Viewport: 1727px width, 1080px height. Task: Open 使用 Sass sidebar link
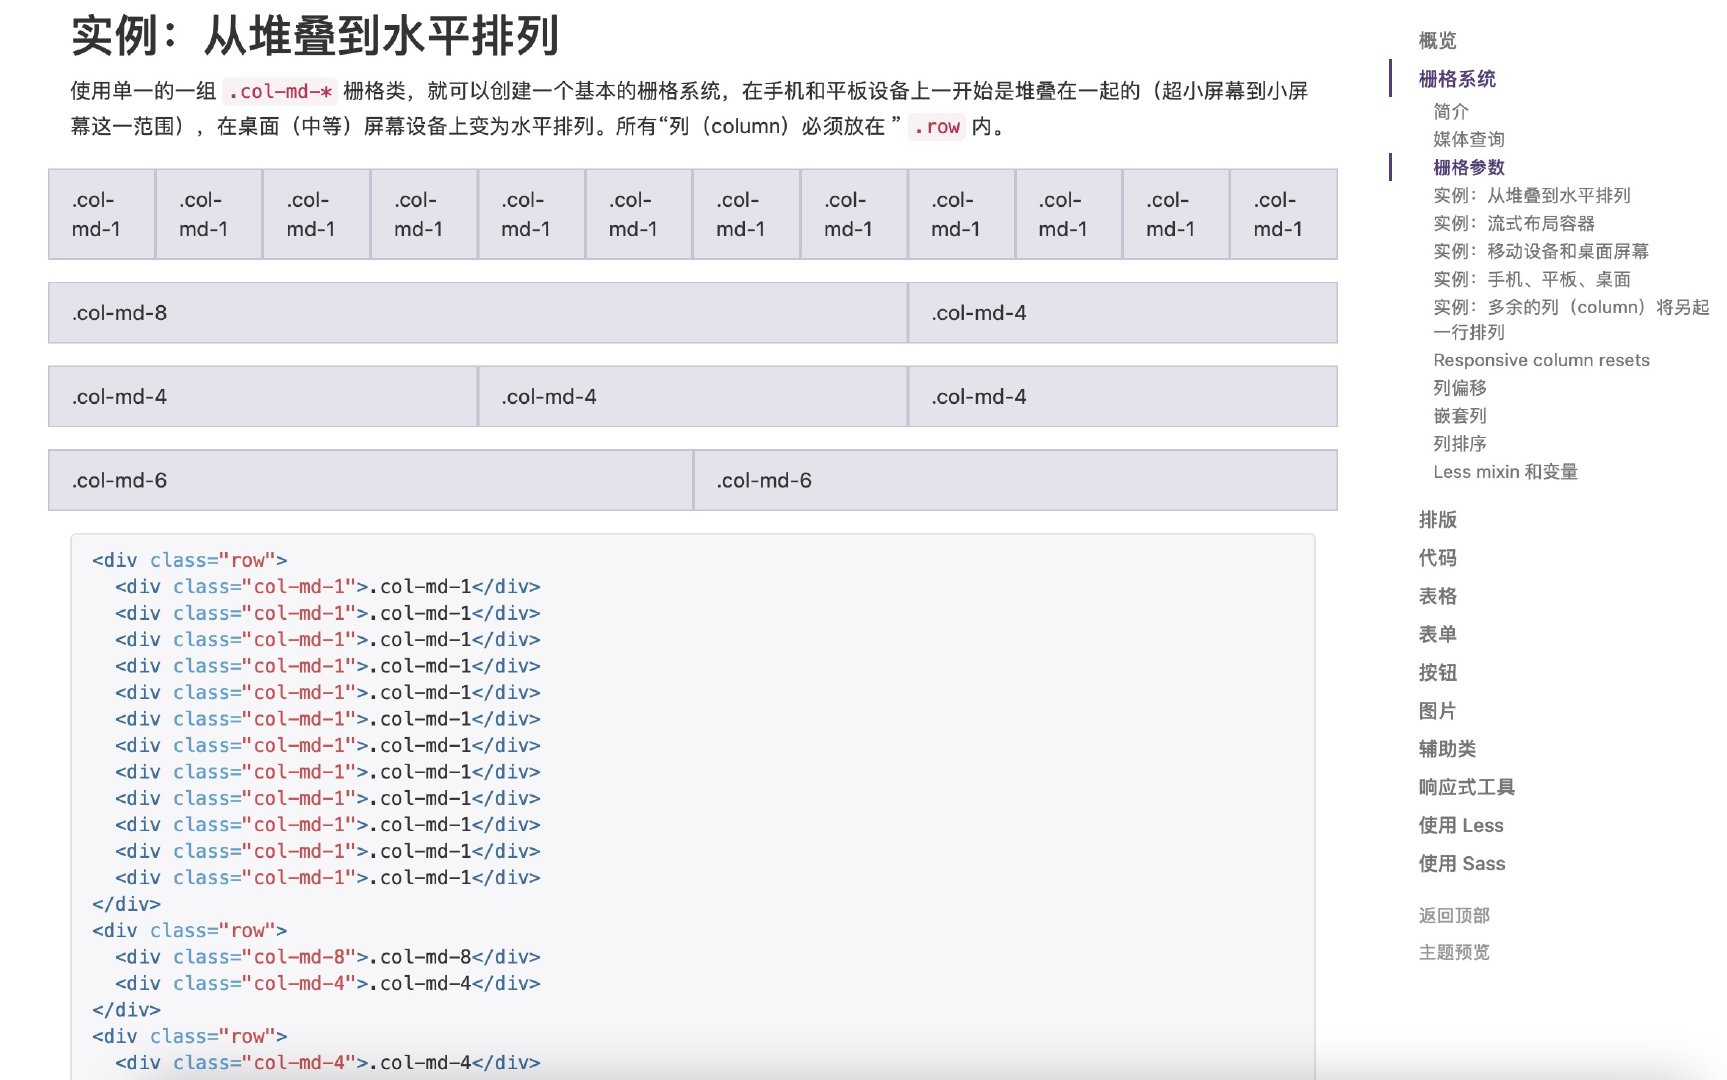[x=1462, y=863]
